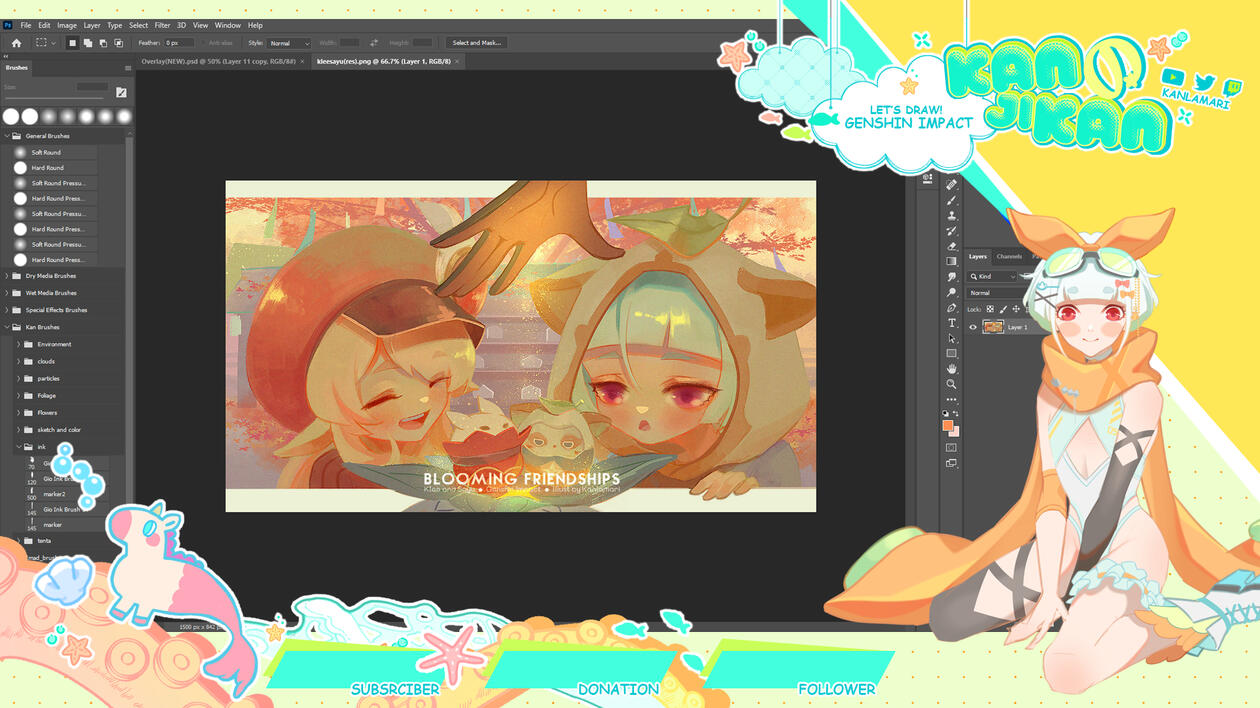Click the Rectangle shape tool

click(x=952, y=353)
